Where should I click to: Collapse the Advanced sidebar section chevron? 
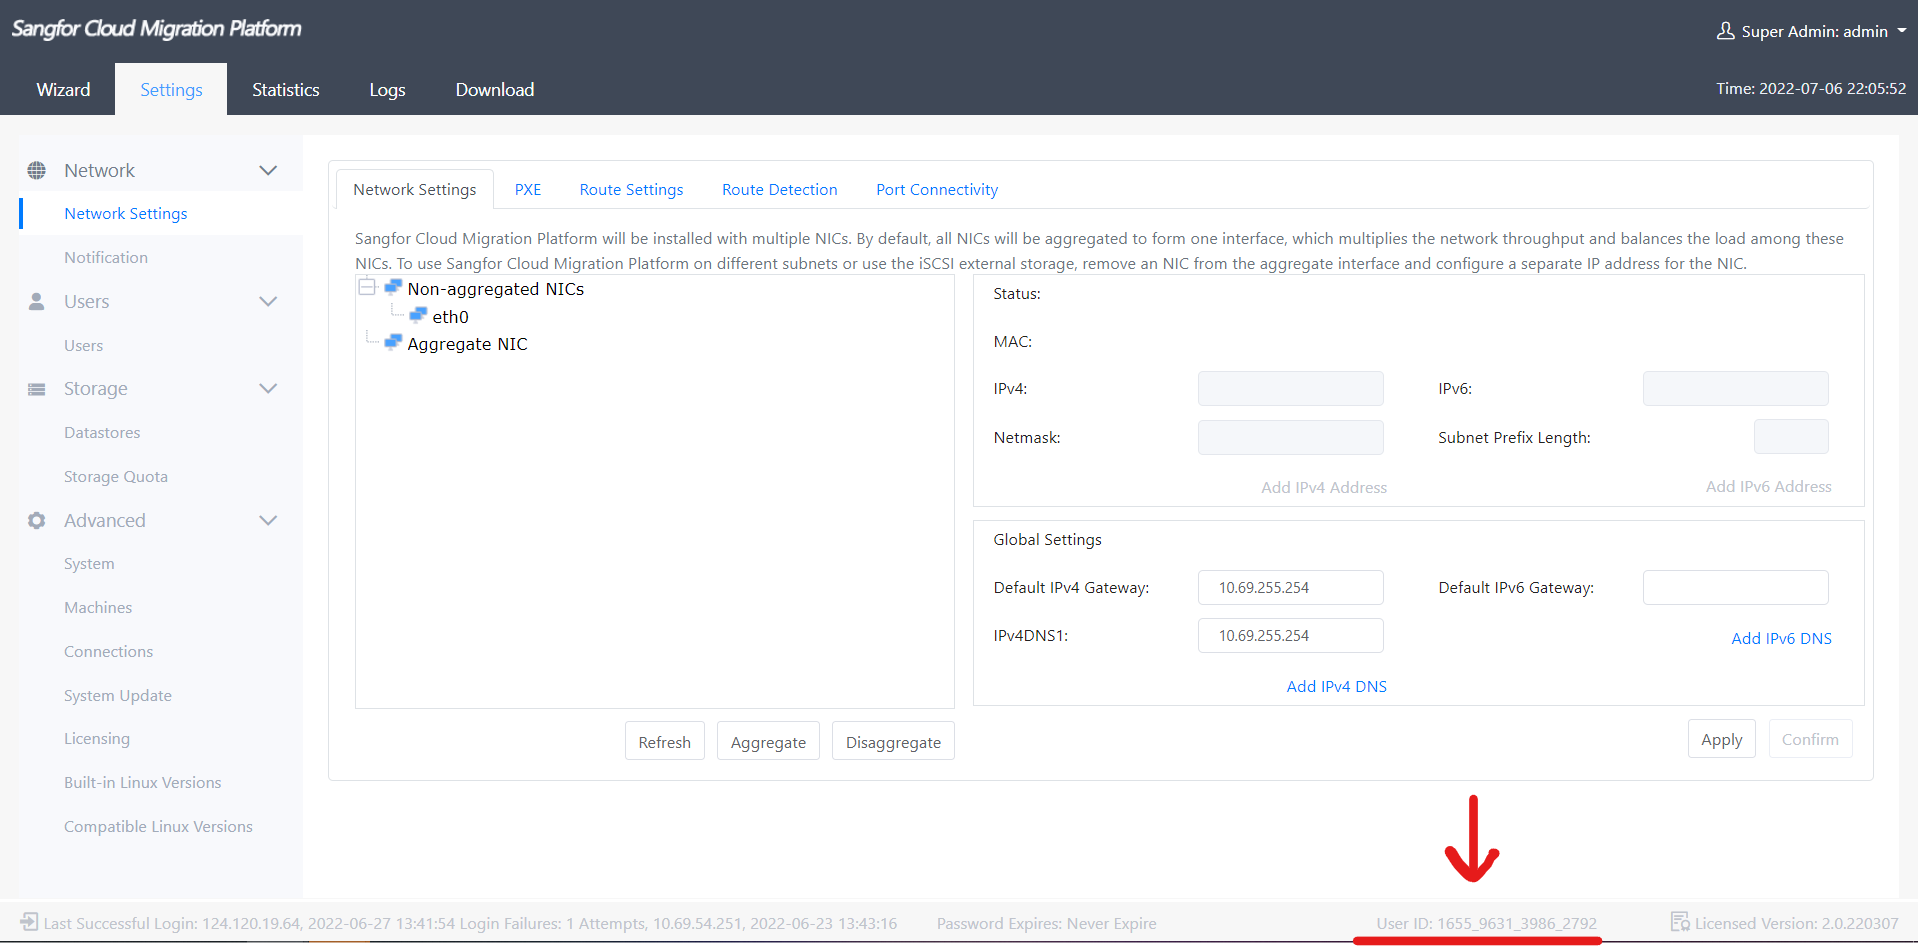pos(268,520)
